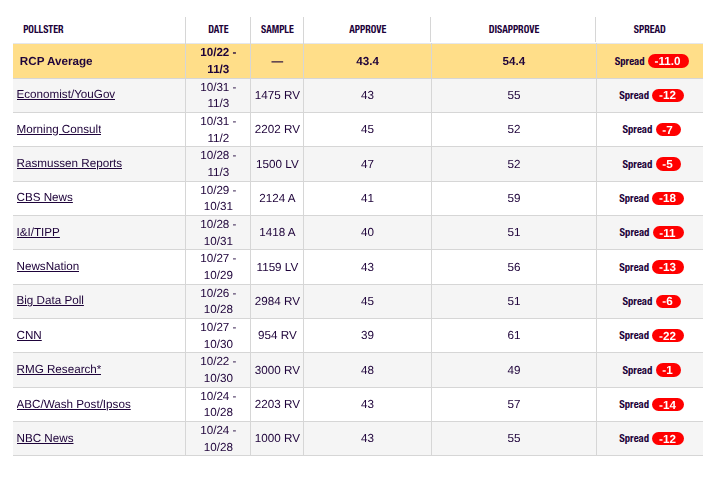Viewport: 708px width, 486px height.
Task: Select the RCP Average row label
Action: [56, 61]
